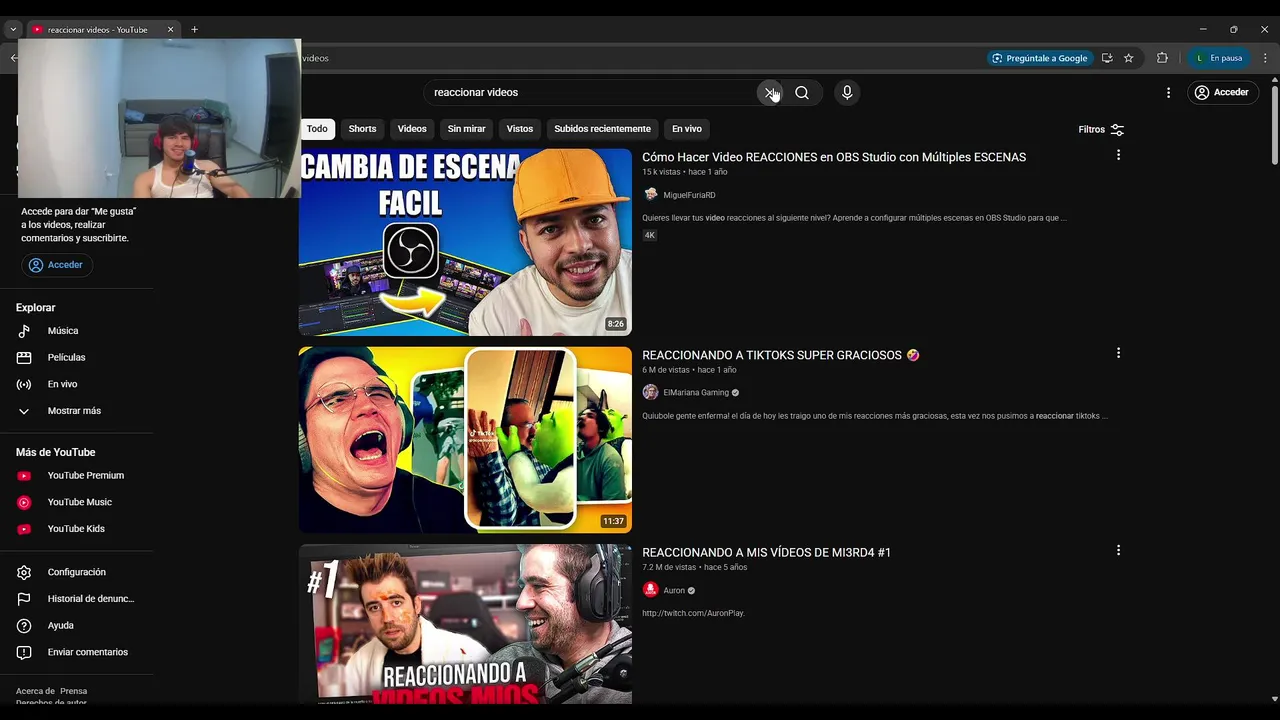Open a new browser tab with plus button
This screenshot has height=720, width=1280.
pyautogui.click(x=194, y=29)
